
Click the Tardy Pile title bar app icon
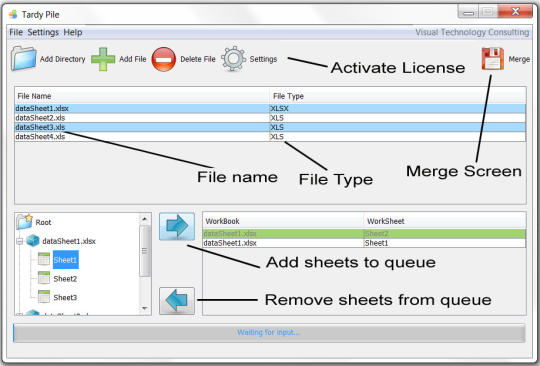click(x=13, y=14)
